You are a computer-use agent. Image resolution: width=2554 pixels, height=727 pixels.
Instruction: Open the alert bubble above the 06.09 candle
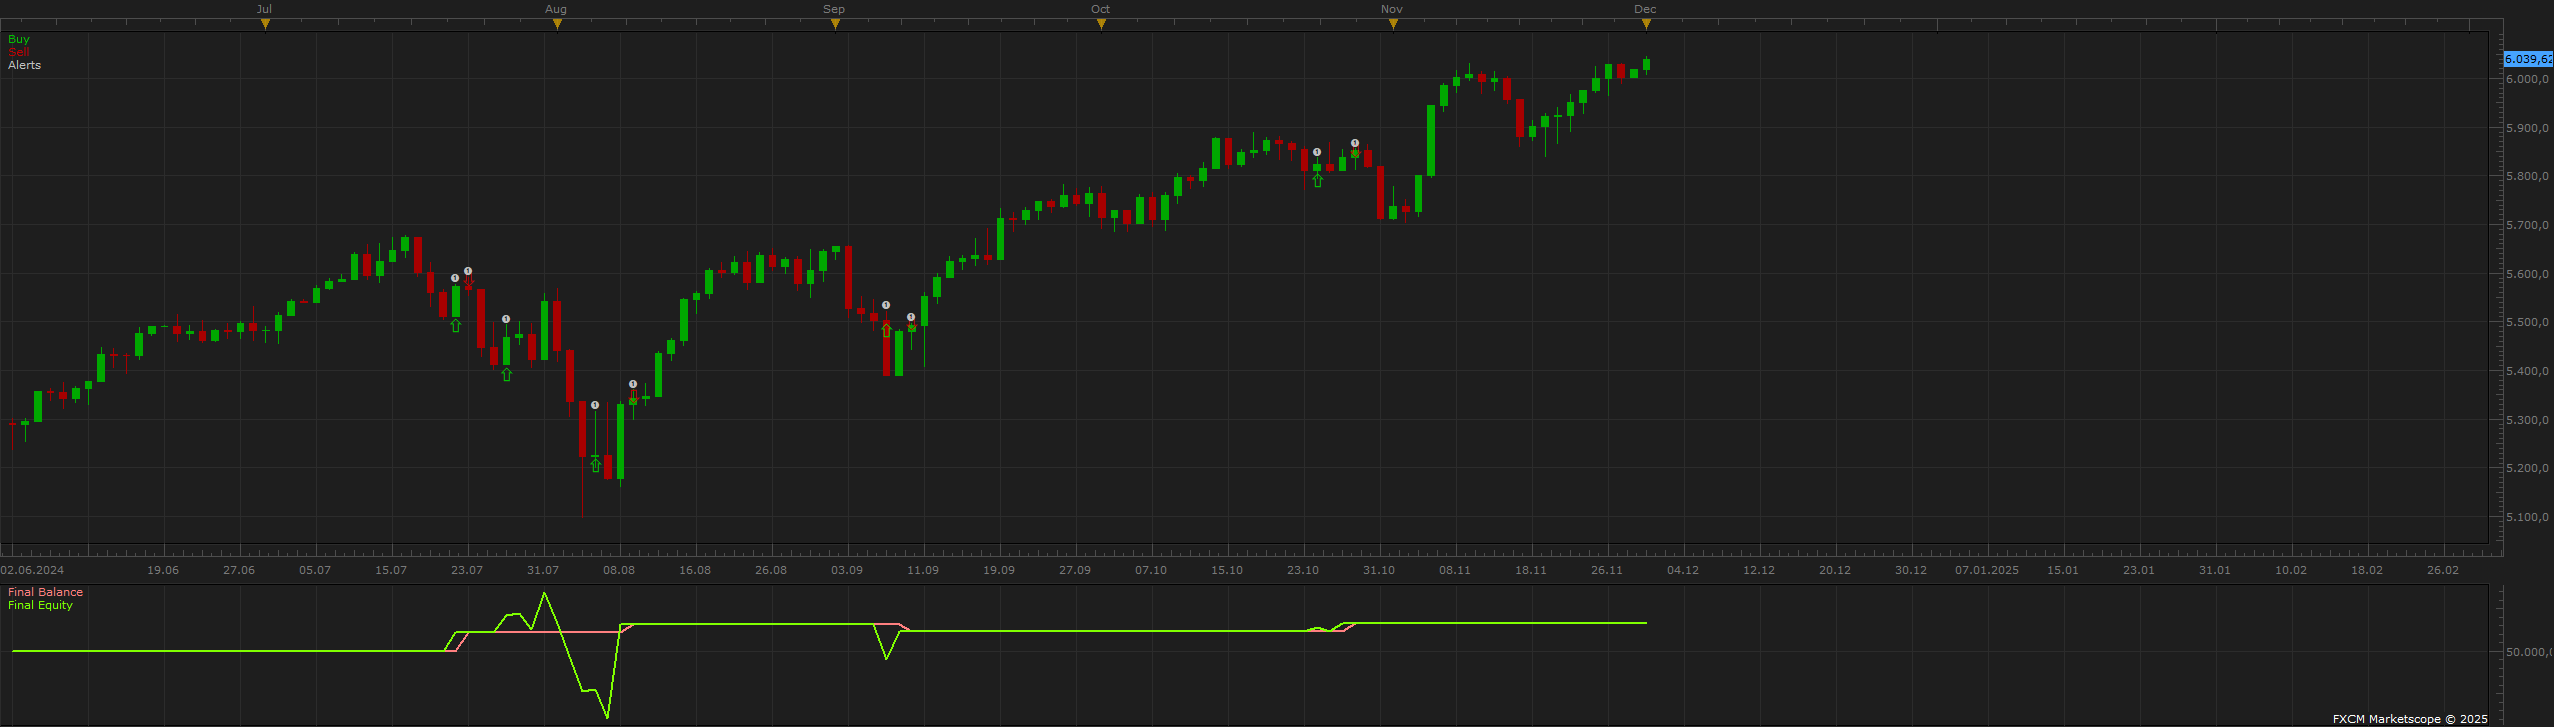pos(886,305)
